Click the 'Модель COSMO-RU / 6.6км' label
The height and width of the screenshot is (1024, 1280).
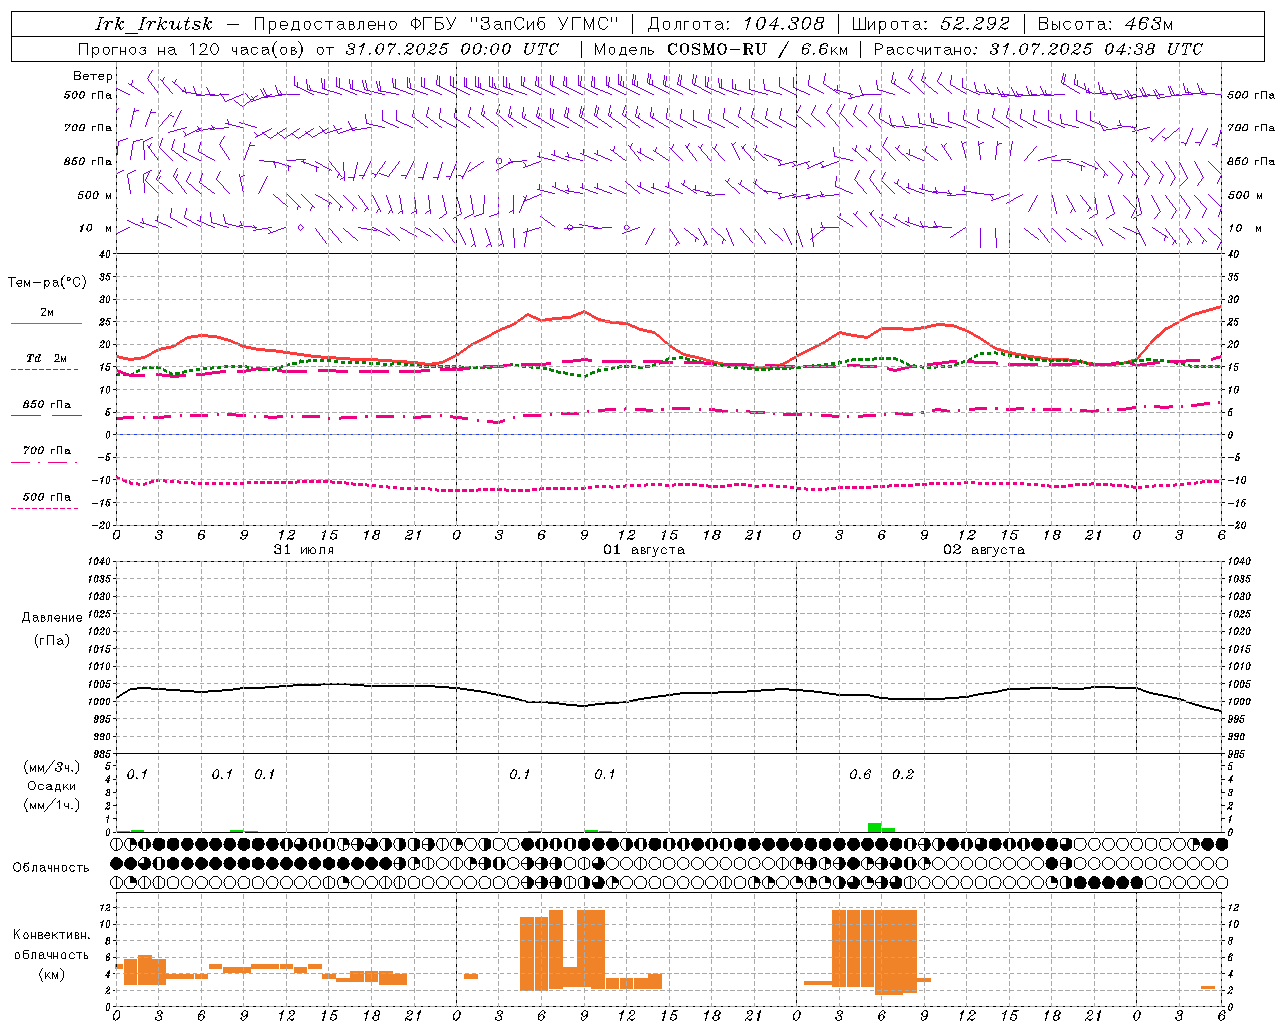point(720,49)
